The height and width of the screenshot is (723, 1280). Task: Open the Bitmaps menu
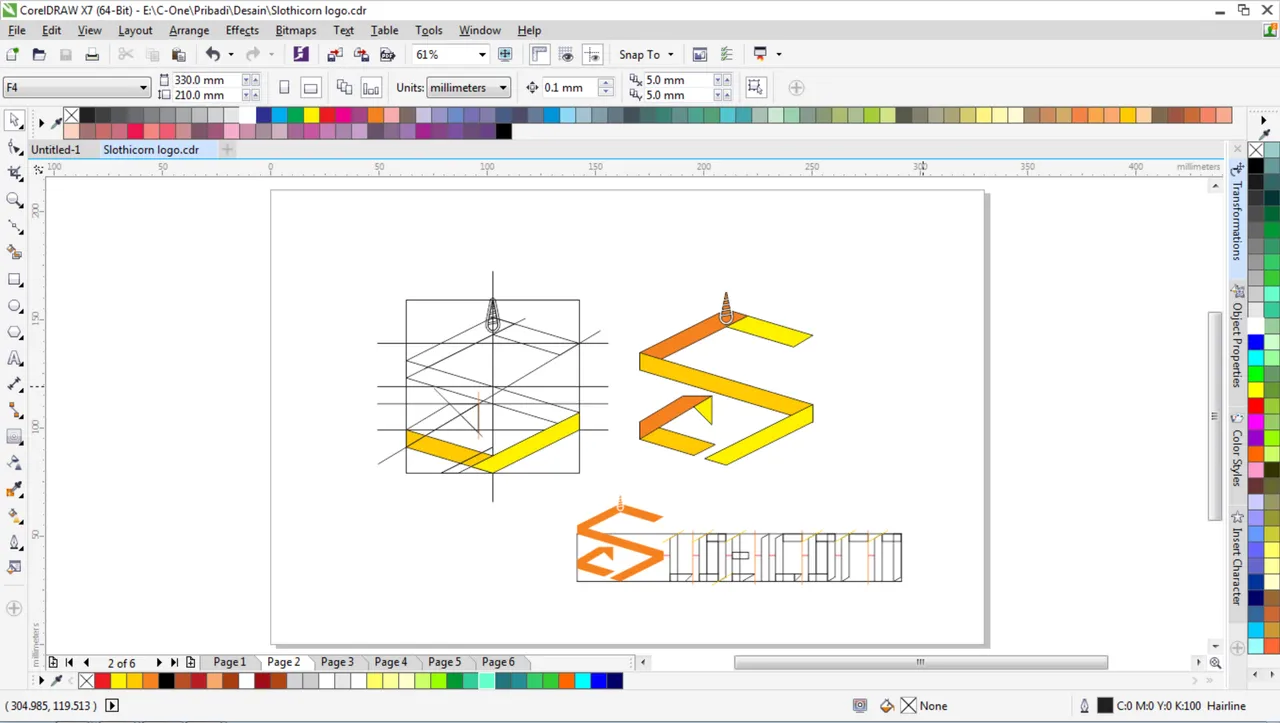[296, 30]
